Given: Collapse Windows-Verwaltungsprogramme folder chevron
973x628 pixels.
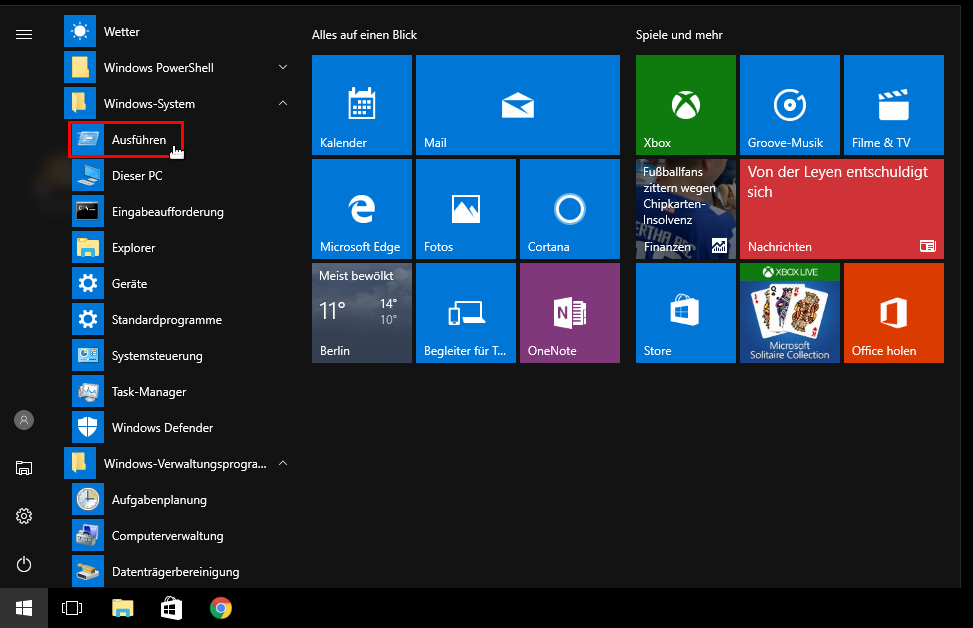Looking at the screenshot, I should point(283,463).
